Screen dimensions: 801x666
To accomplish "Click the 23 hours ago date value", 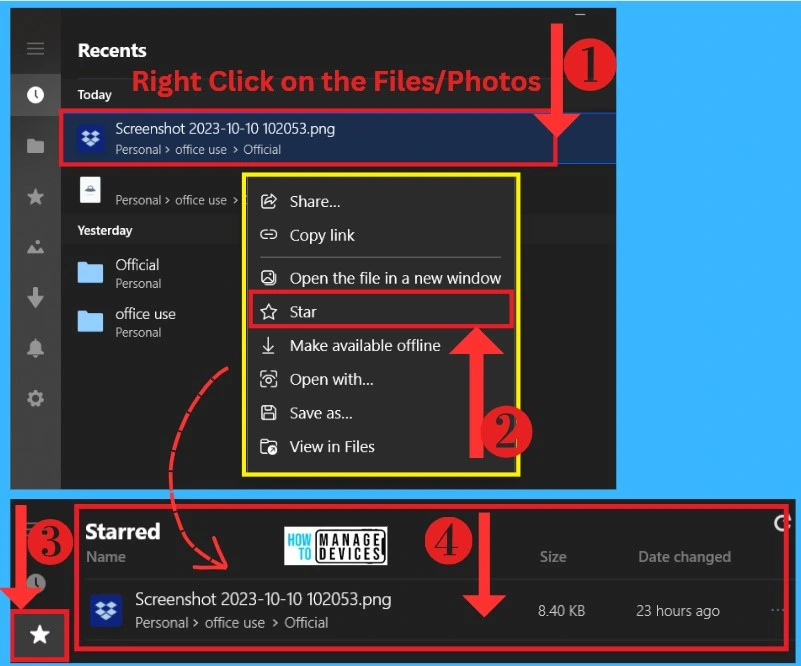I will pyautogui.click(x=678, y=610).
